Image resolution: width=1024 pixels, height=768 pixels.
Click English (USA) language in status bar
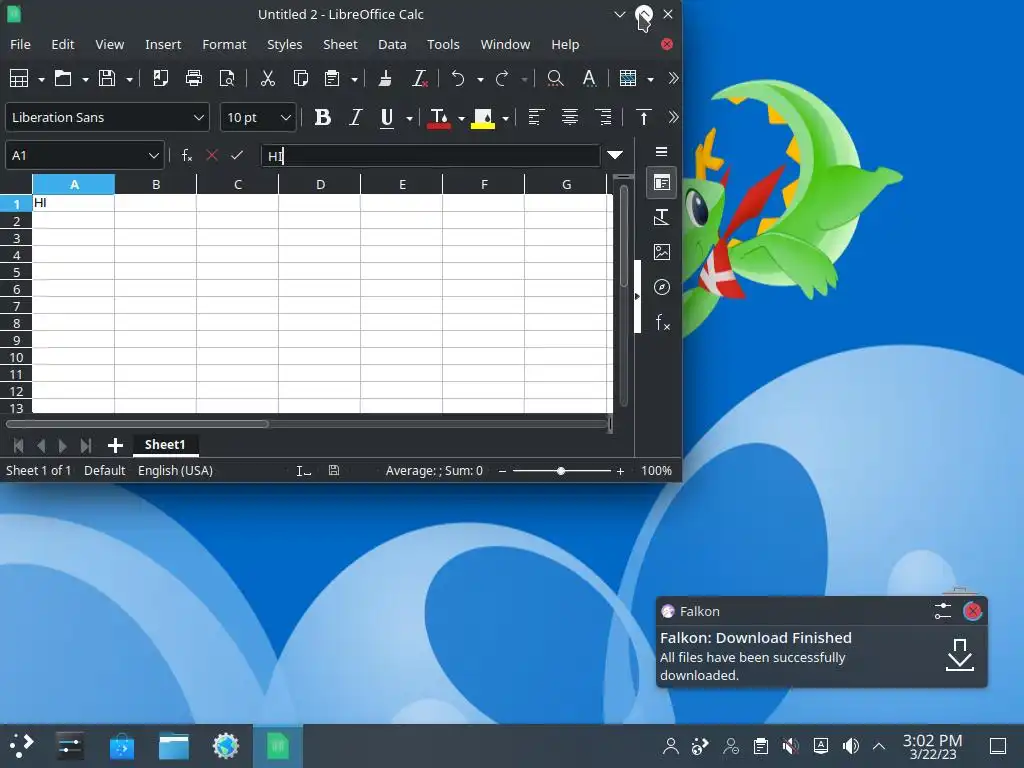coord(175,471)
